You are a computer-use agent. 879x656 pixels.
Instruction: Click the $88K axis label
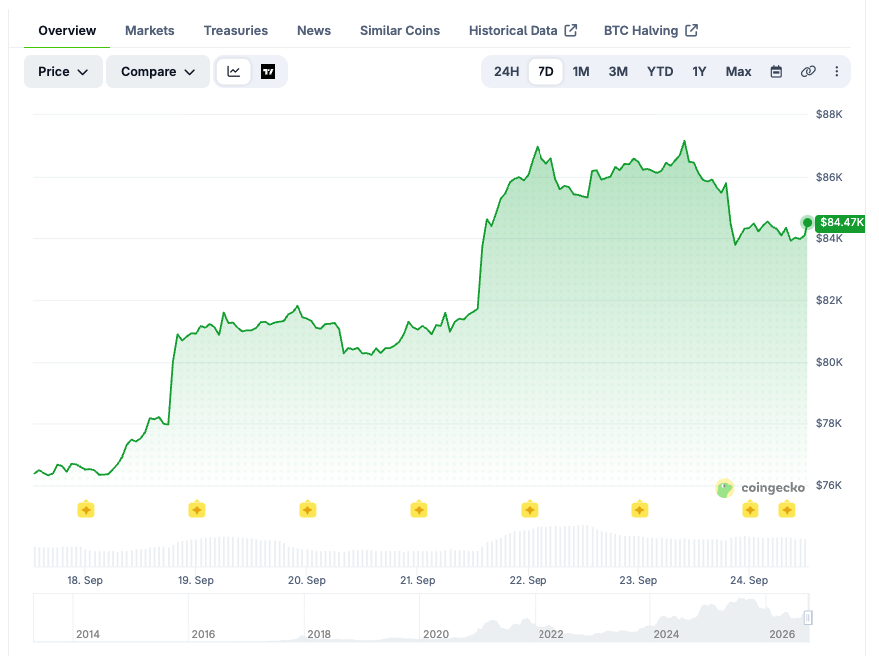tap(829, 114)
